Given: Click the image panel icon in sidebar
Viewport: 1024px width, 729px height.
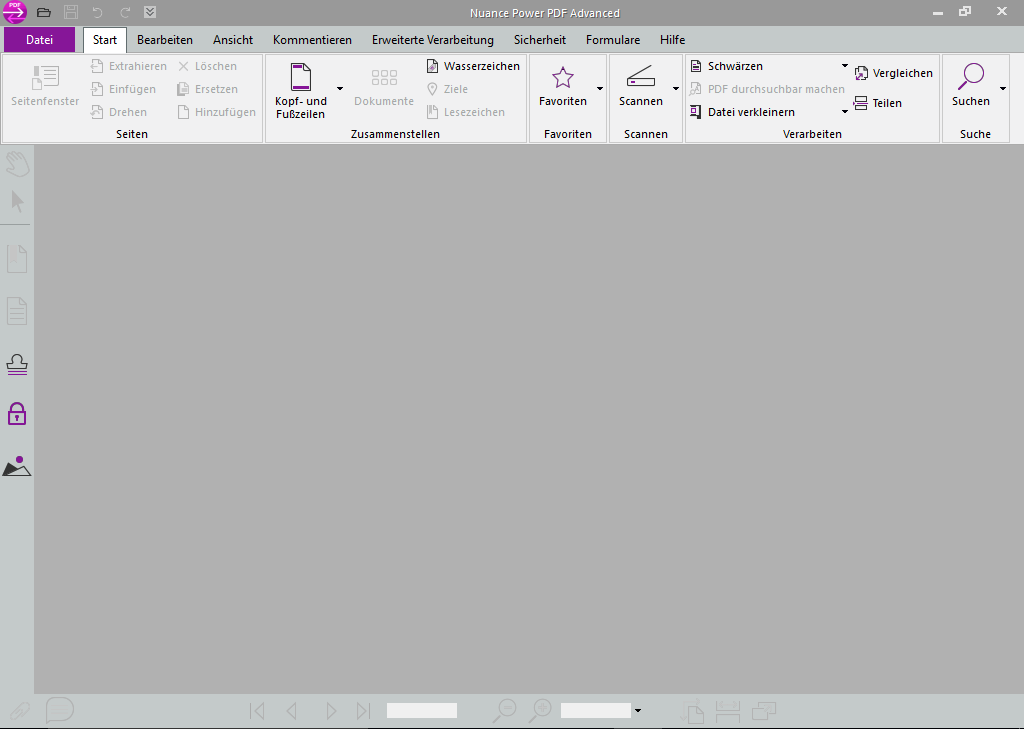Looking at the screenshot, I should [17, 466].
